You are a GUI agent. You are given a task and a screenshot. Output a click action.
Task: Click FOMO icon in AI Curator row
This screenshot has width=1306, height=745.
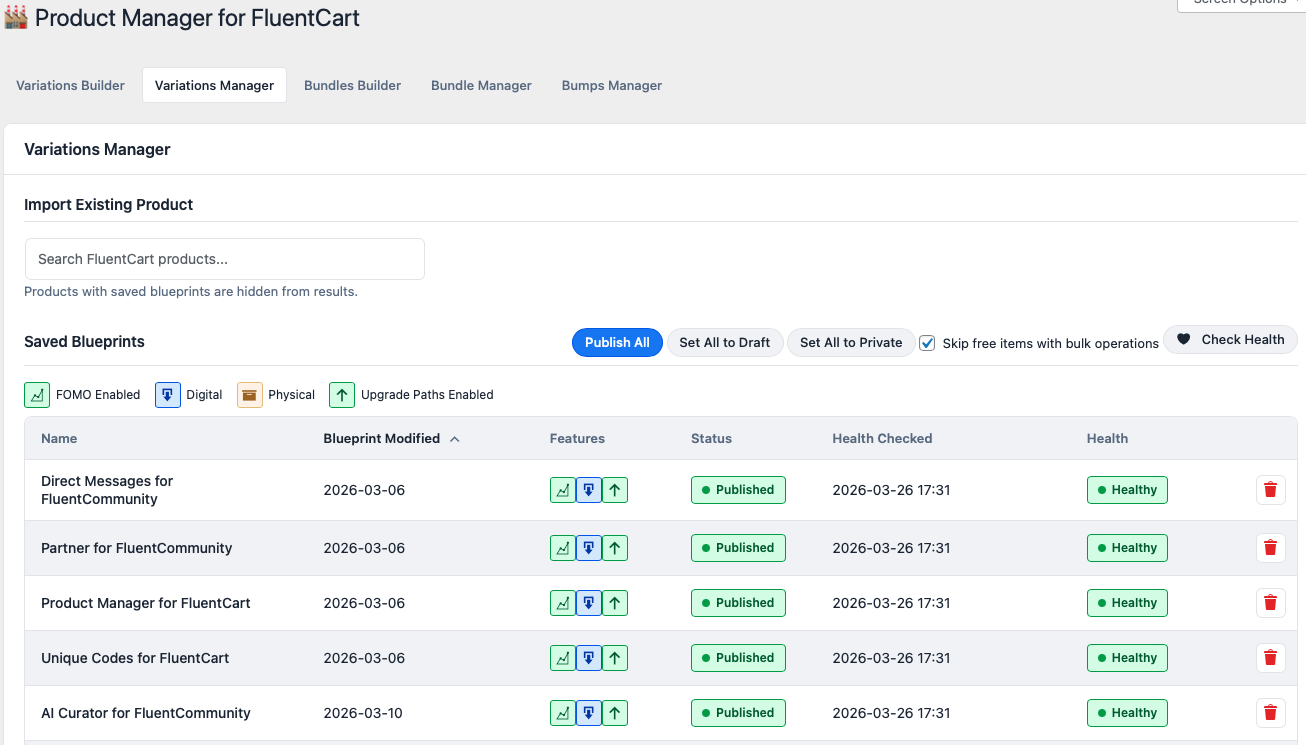[563, 713]
